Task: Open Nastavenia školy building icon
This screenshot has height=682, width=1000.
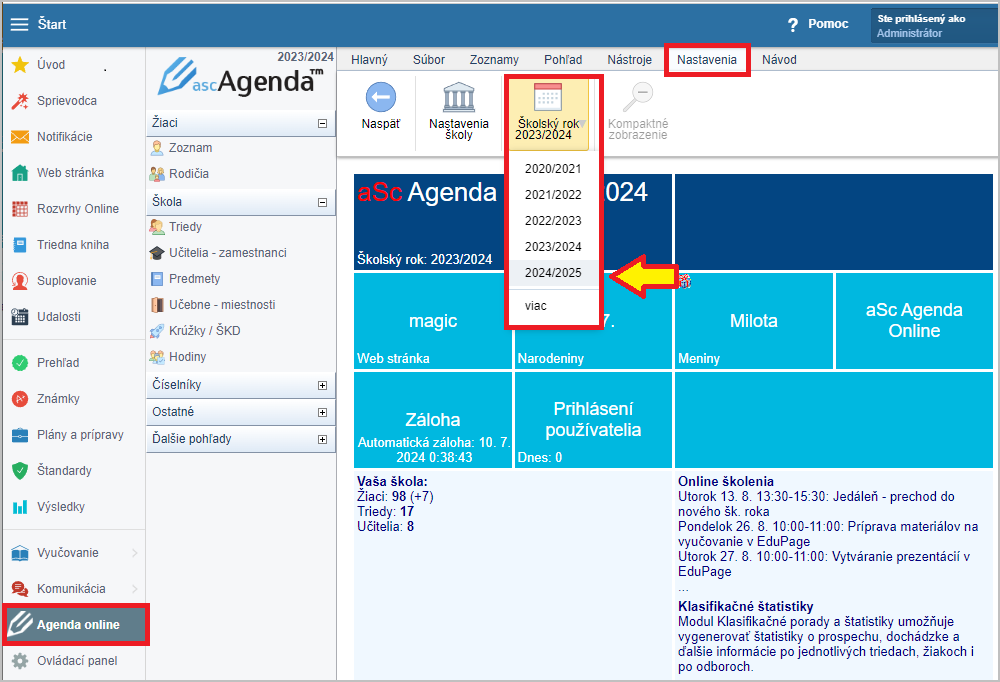Action: point(459,98)
